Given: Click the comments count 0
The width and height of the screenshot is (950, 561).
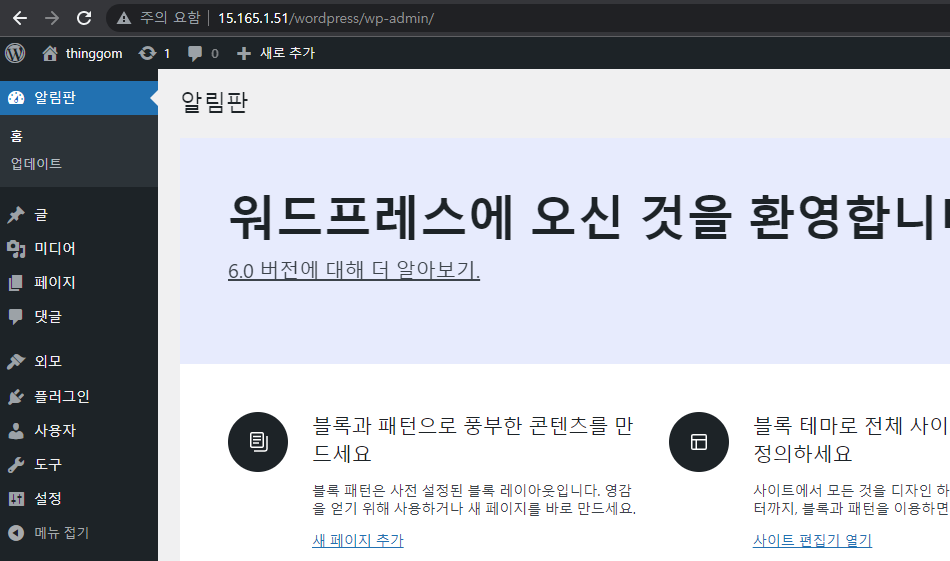Looking at the screenshot, I should [214, 53].
